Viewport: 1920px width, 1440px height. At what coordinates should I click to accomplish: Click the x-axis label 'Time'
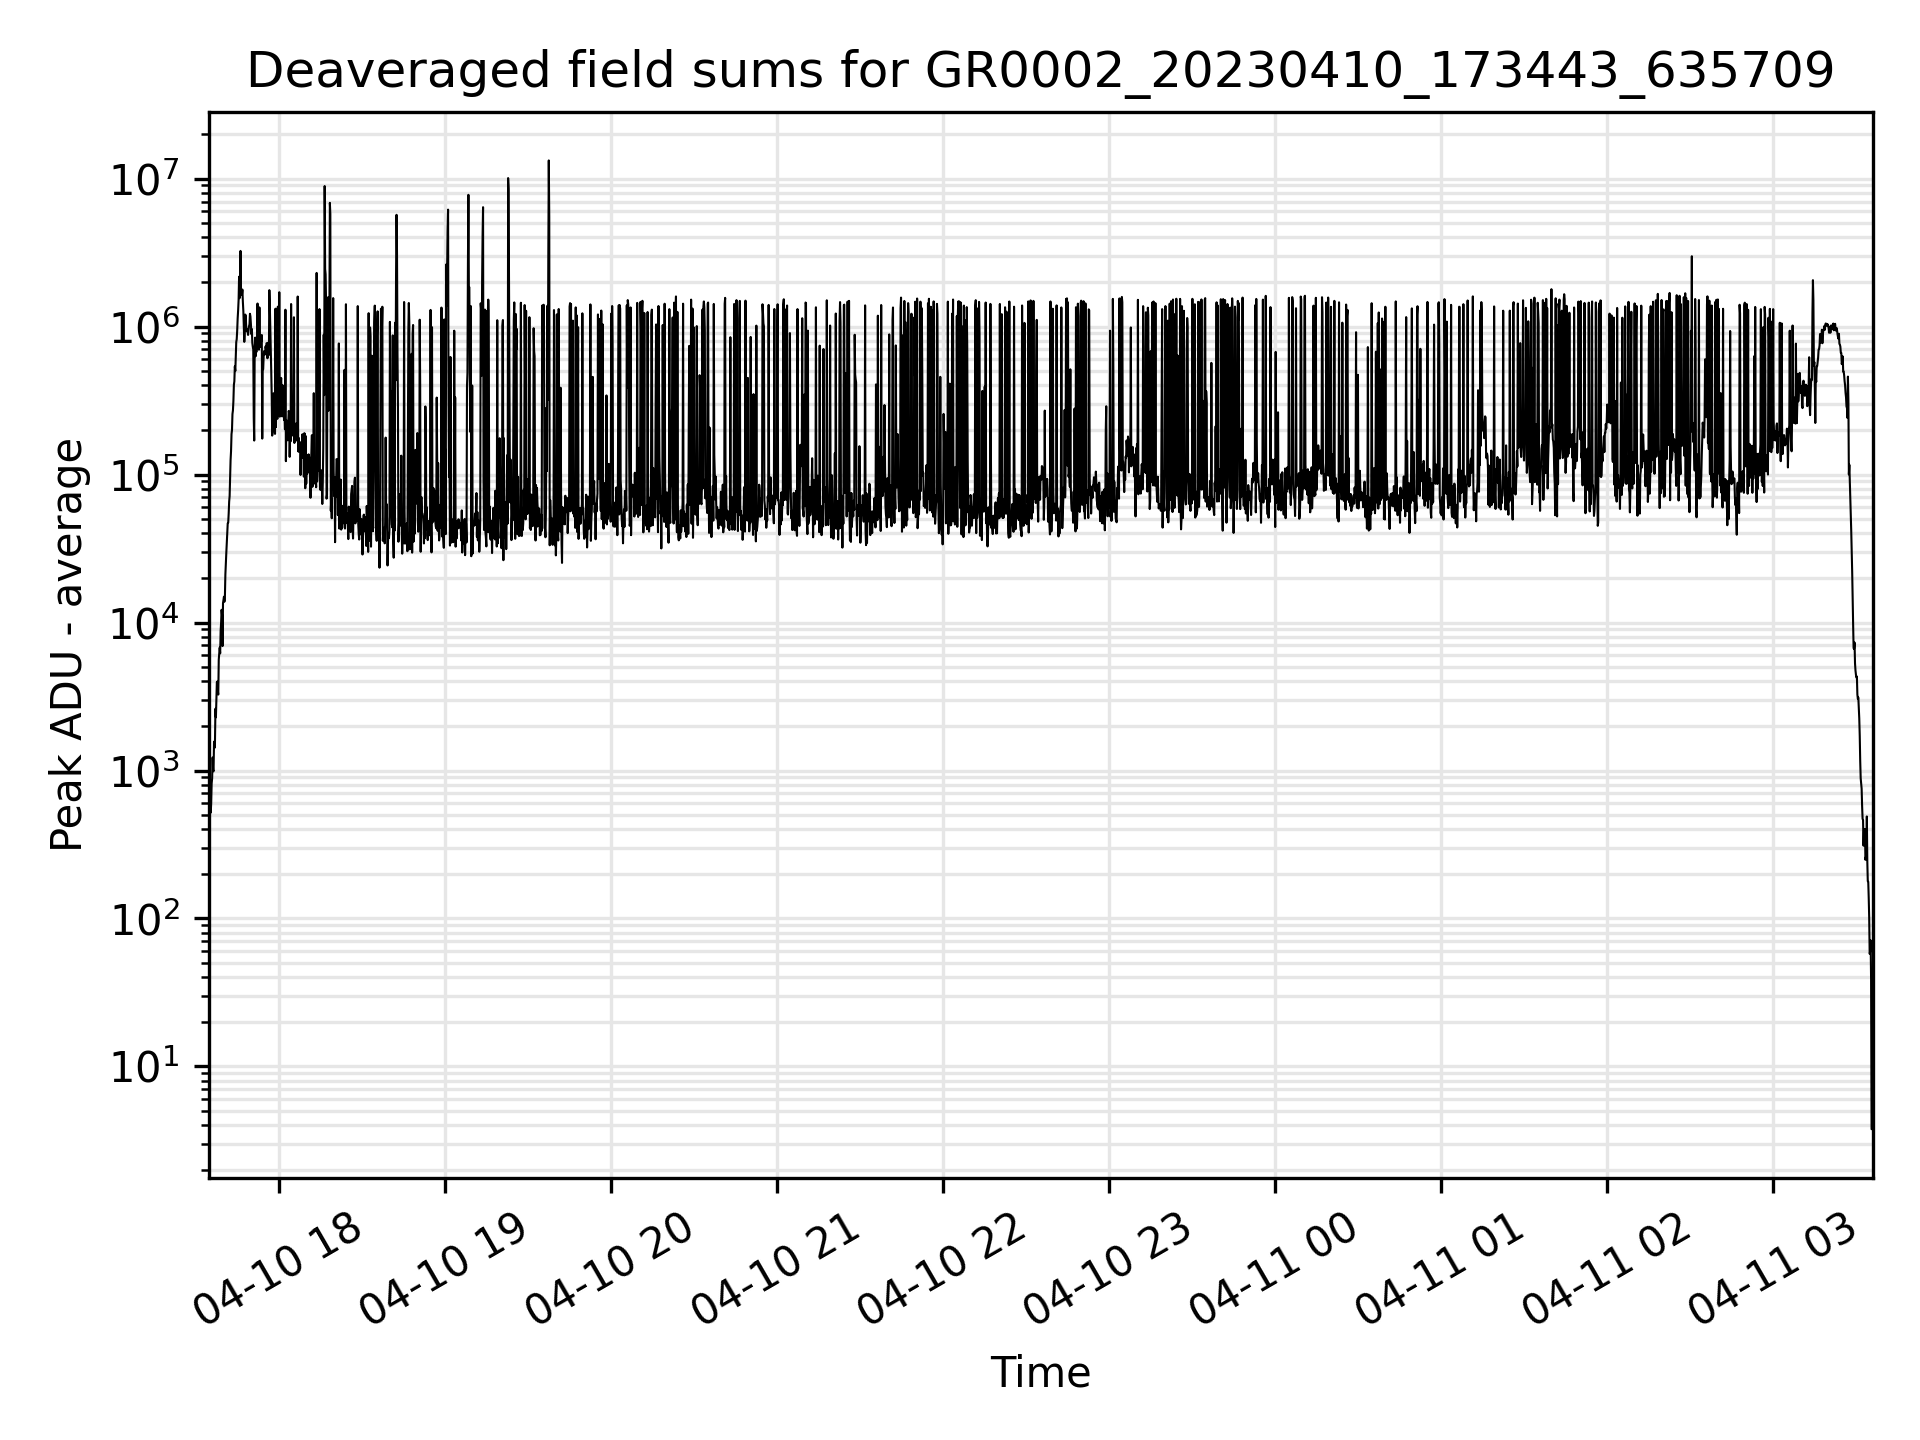pyautogui.click(x=1040, y=1373)
